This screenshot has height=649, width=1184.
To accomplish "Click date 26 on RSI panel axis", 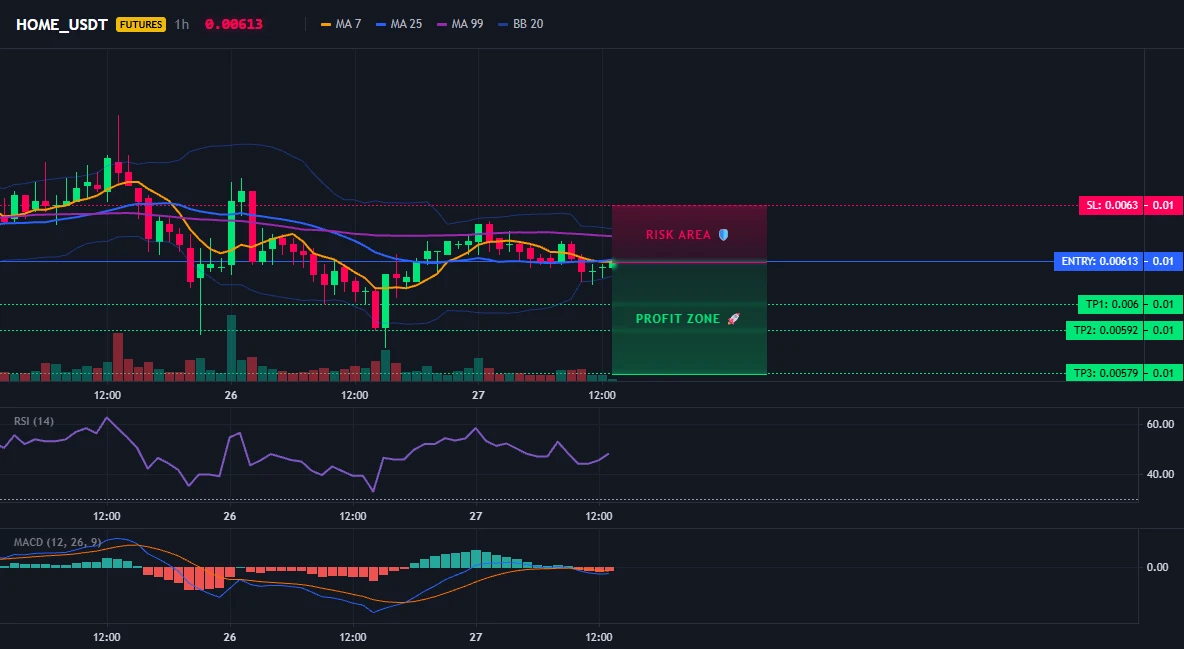I will click(230, 517).
